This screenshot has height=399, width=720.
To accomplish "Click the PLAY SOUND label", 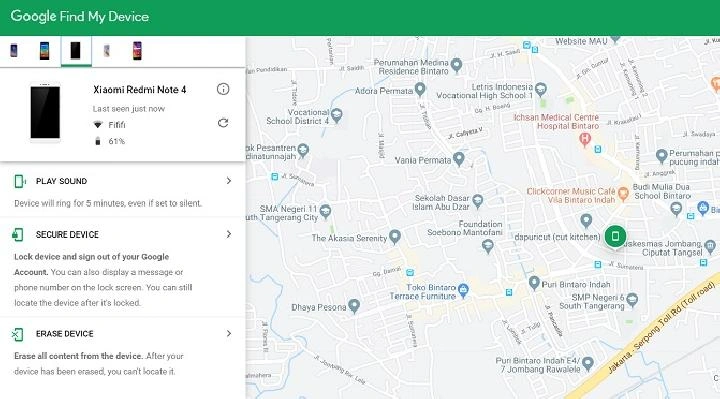I will [x=62, y=181].
